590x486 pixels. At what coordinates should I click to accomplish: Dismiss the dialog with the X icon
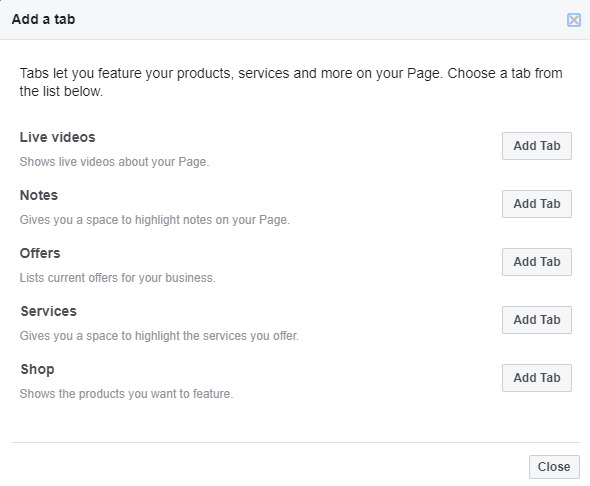[573, 20]
